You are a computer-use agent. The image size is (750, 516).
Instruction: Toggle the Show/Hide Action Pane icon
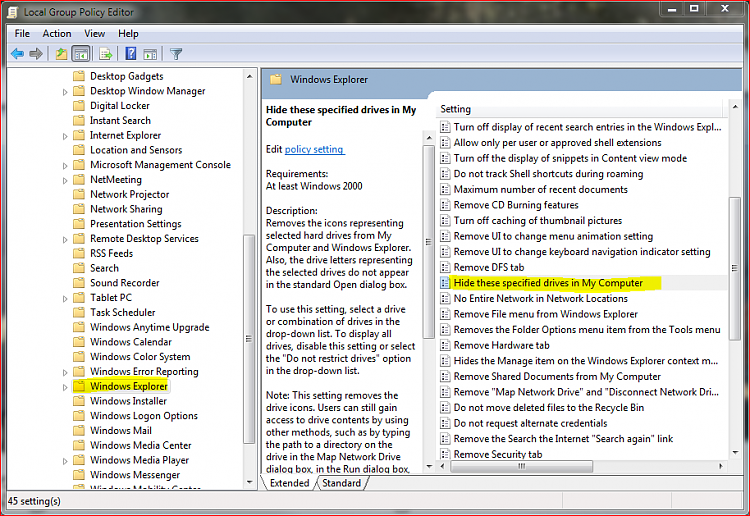click(x=150, y=54)
